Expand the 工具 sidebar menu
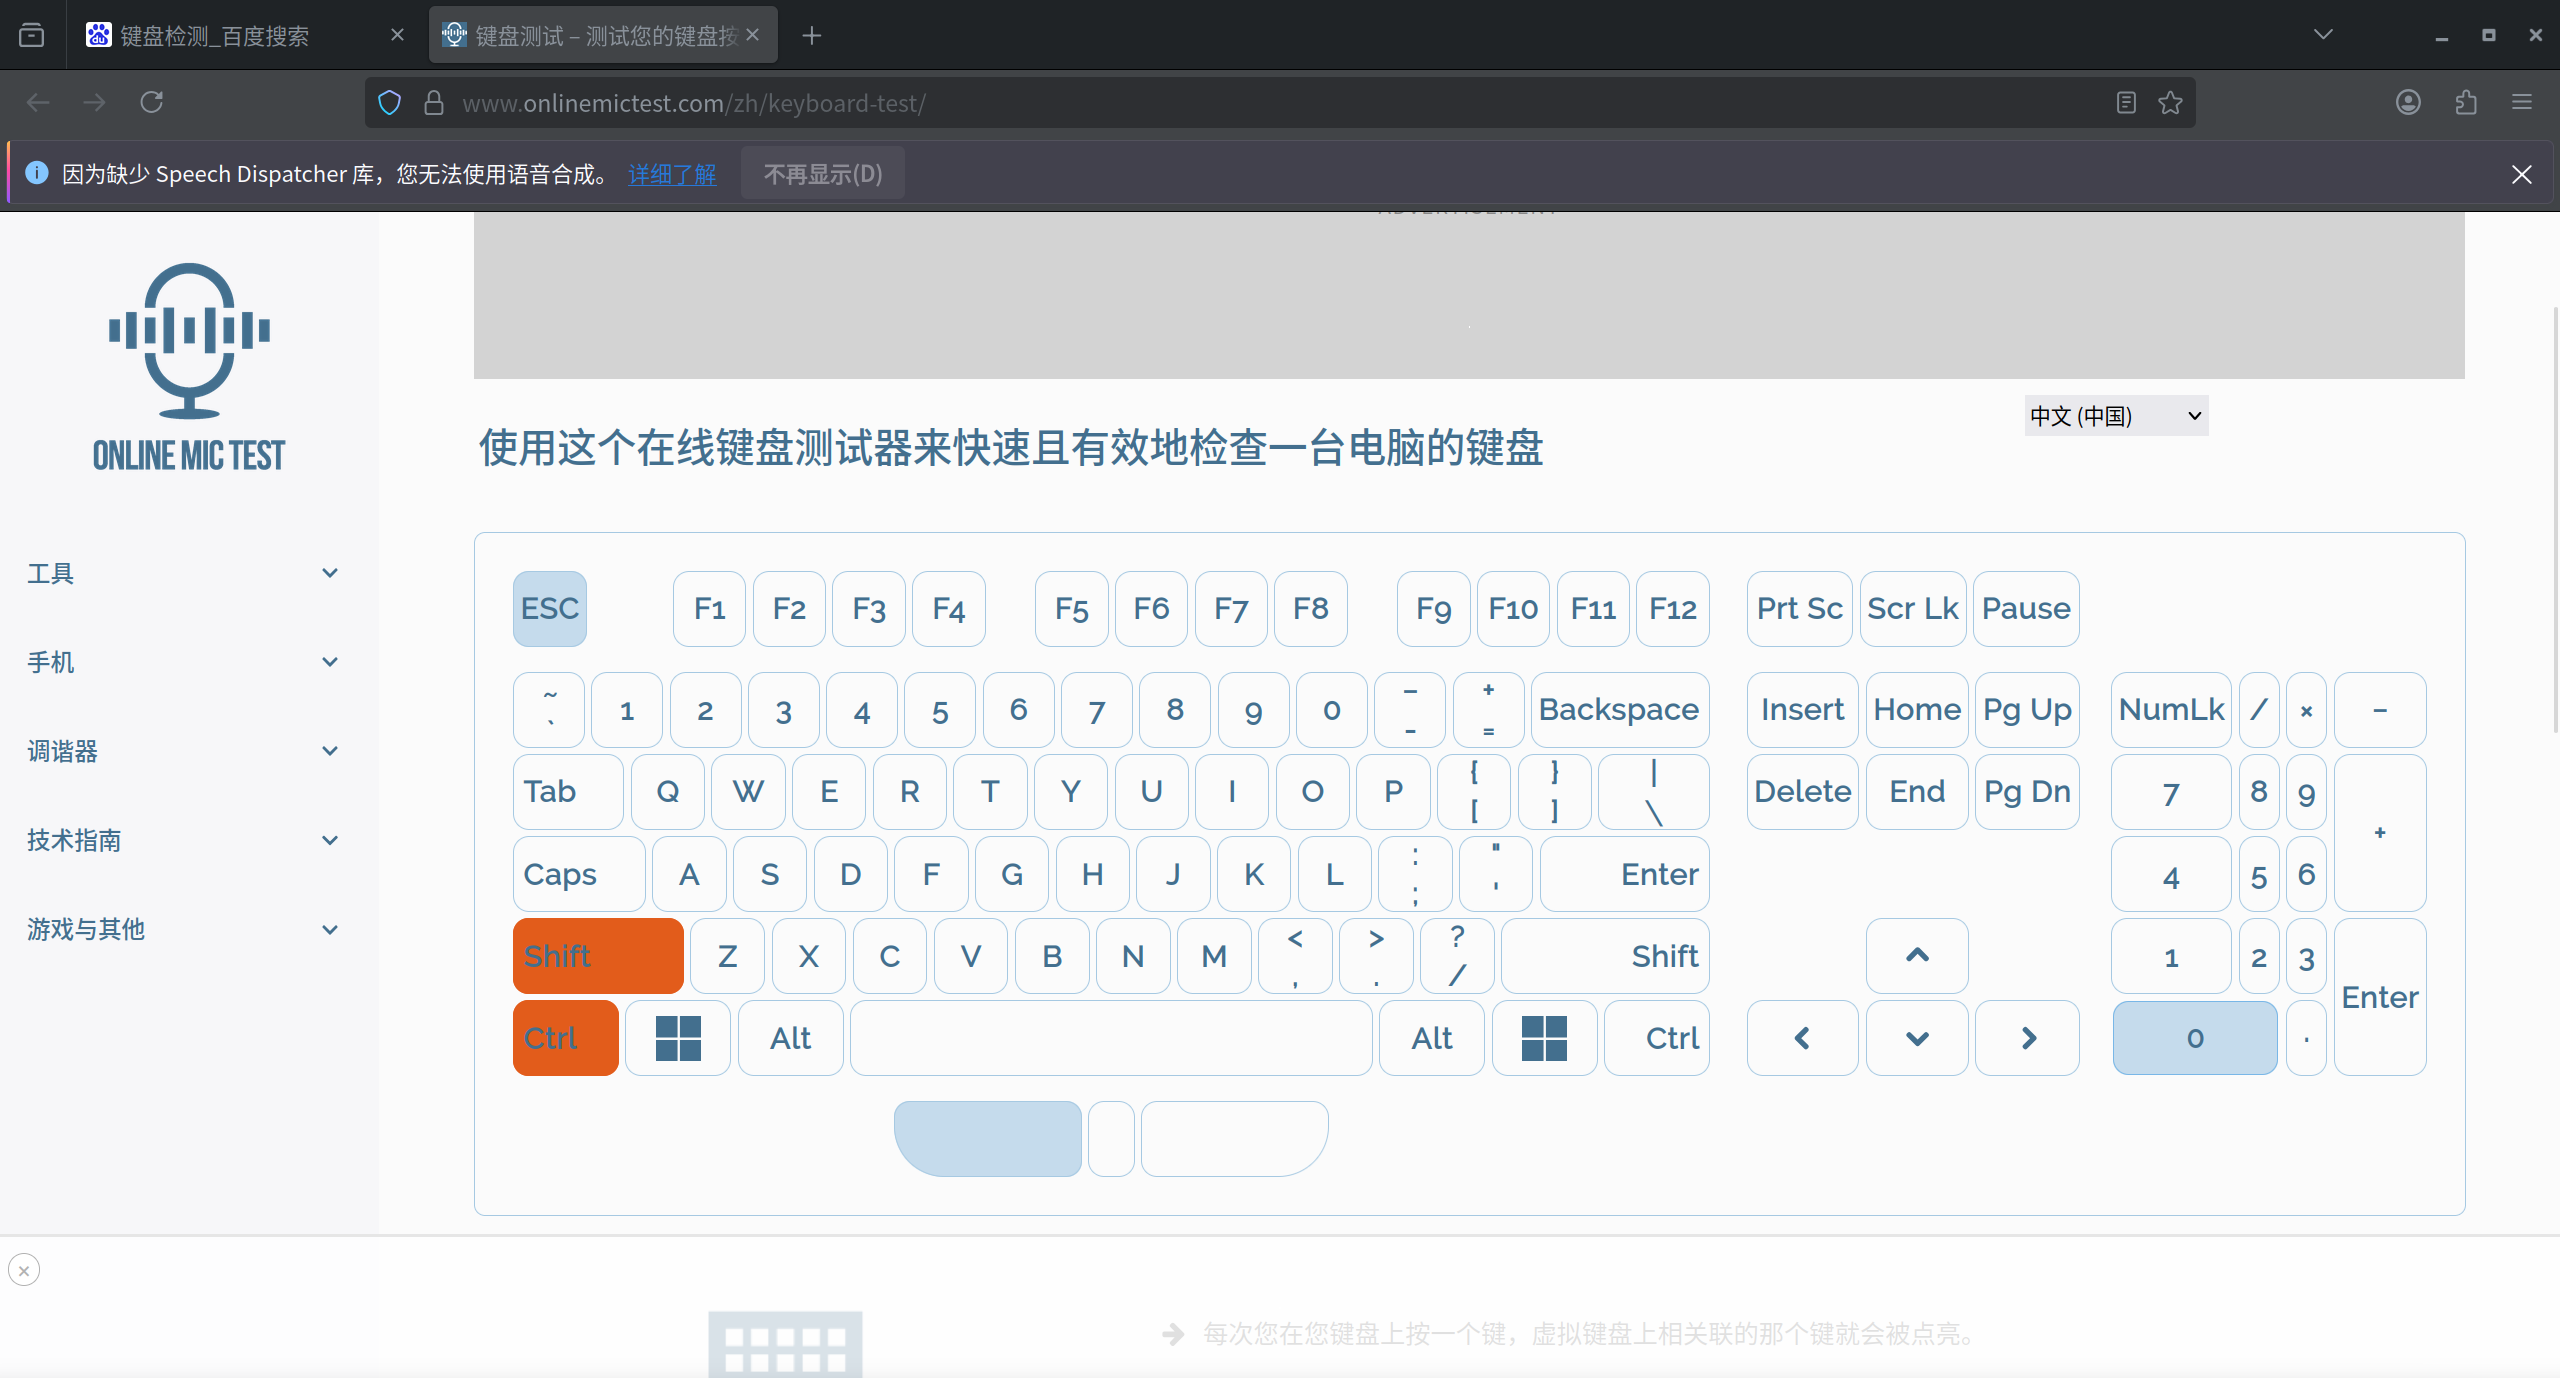The image size is (2560, 1378). 184,573
